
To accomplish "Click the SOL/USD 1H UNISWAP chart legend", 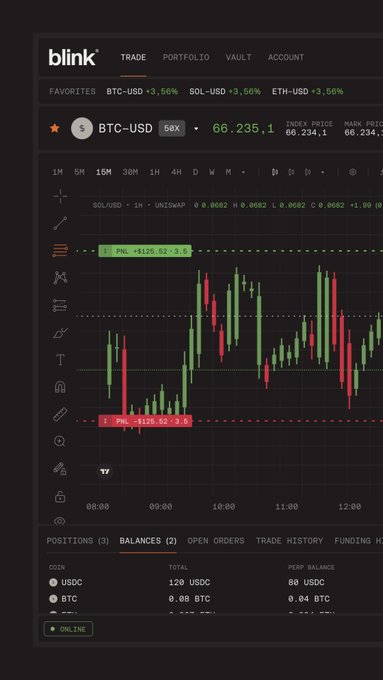I will (x=139, y=205).
